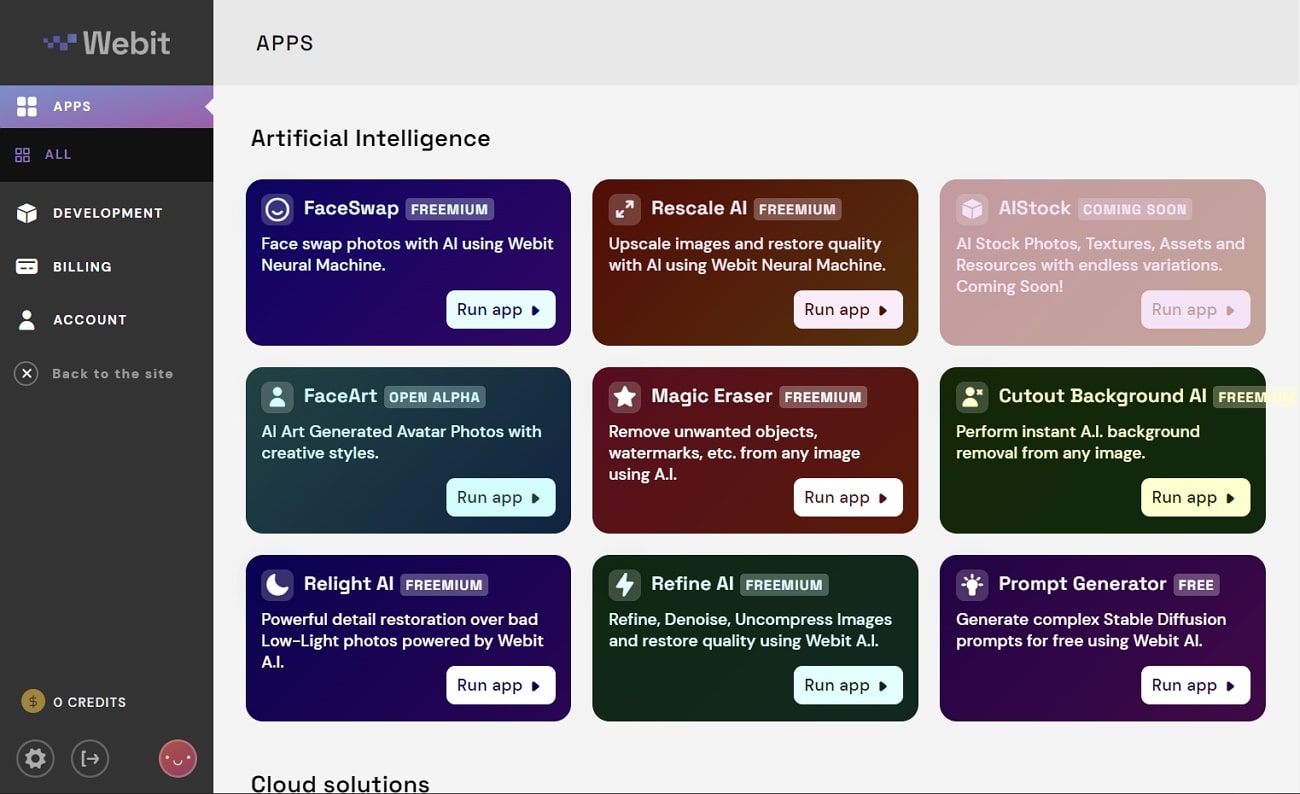1300x794 pixels.
Task: Click the AIStock cube icon
Action: click(x=971, y=209)
